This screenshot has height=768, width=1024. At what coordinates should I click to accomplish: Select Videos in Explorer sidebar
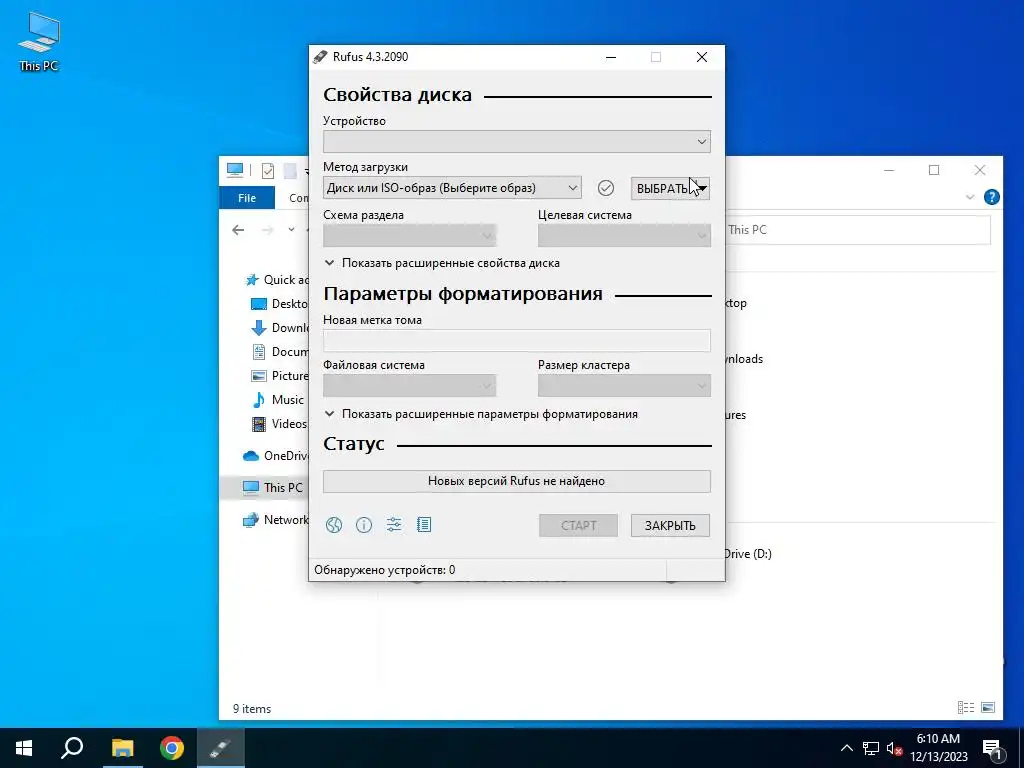[280, 424]
